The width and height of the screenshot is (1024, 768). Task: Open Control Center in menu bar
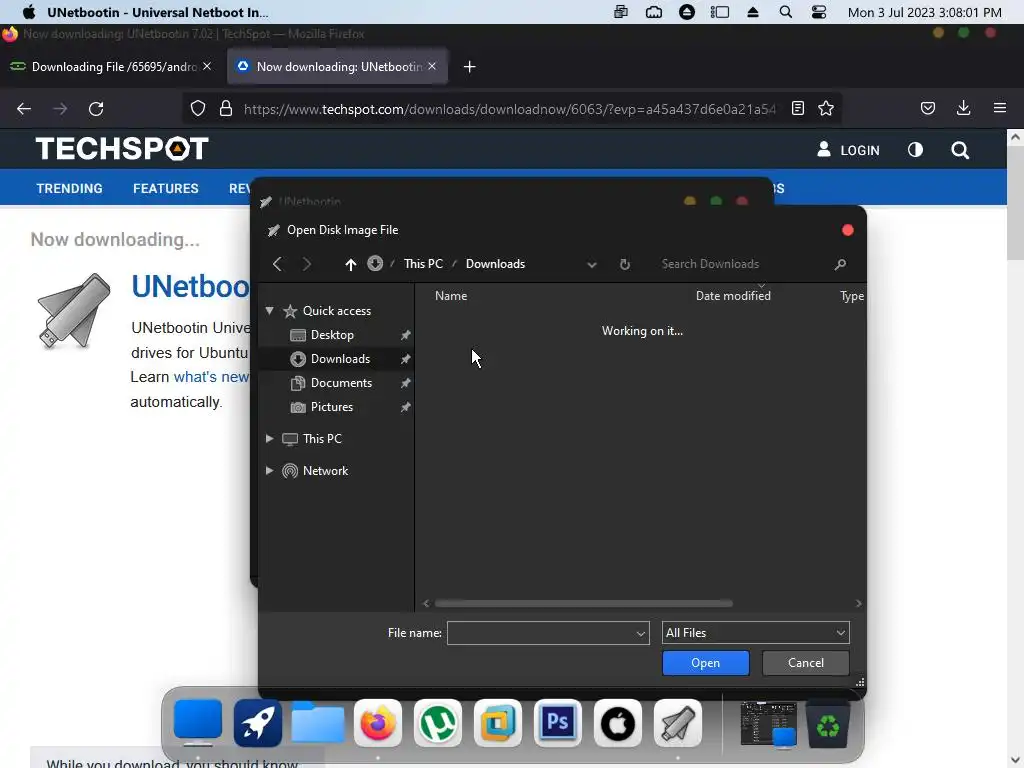pos(818,12)
